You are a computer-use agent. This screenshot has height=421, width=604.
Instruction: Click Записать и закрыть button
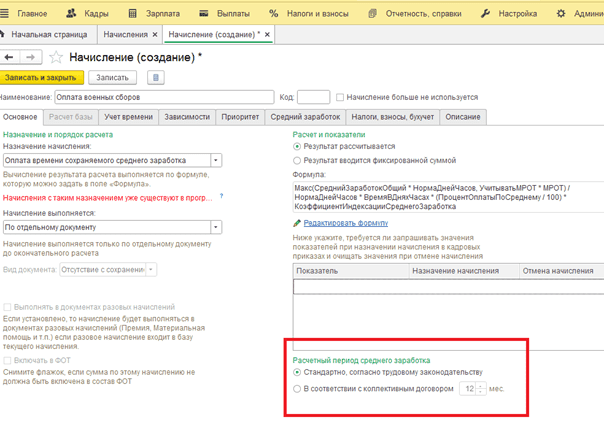[x=40, y=77]
